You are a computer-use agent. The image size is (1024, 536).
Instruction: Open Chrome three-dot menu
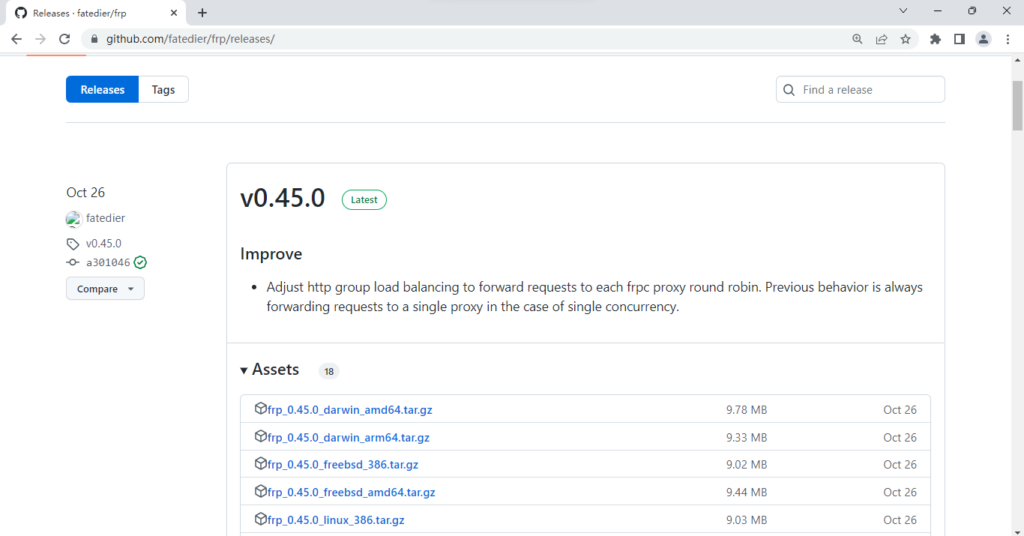click(x=1007, y=39)
